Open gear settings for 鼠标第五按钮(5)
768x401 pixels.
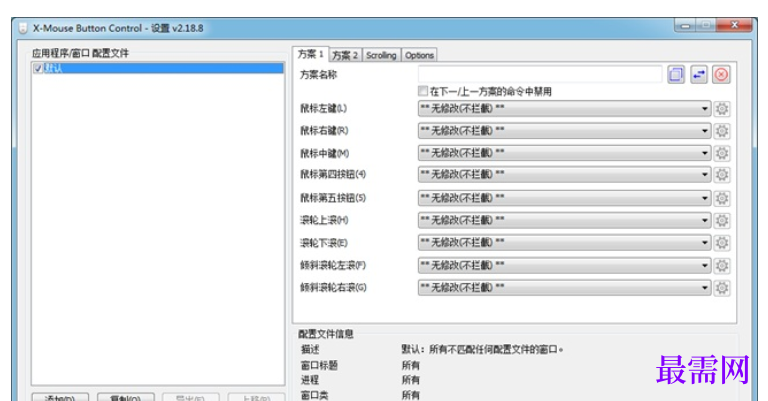coord(721,198)
